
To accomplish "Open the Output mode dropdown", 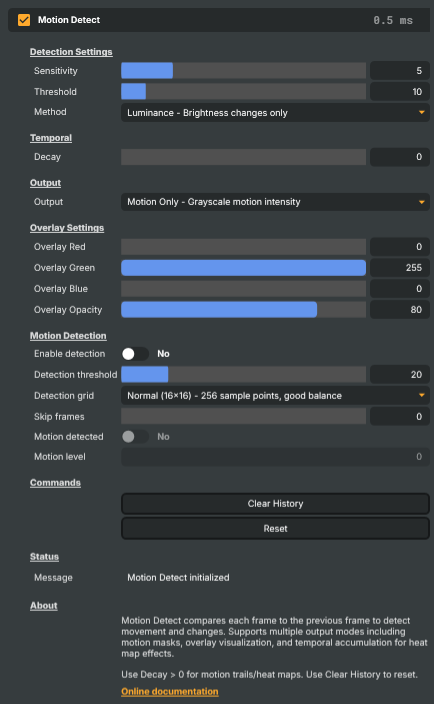I will [x=275, y=202].
